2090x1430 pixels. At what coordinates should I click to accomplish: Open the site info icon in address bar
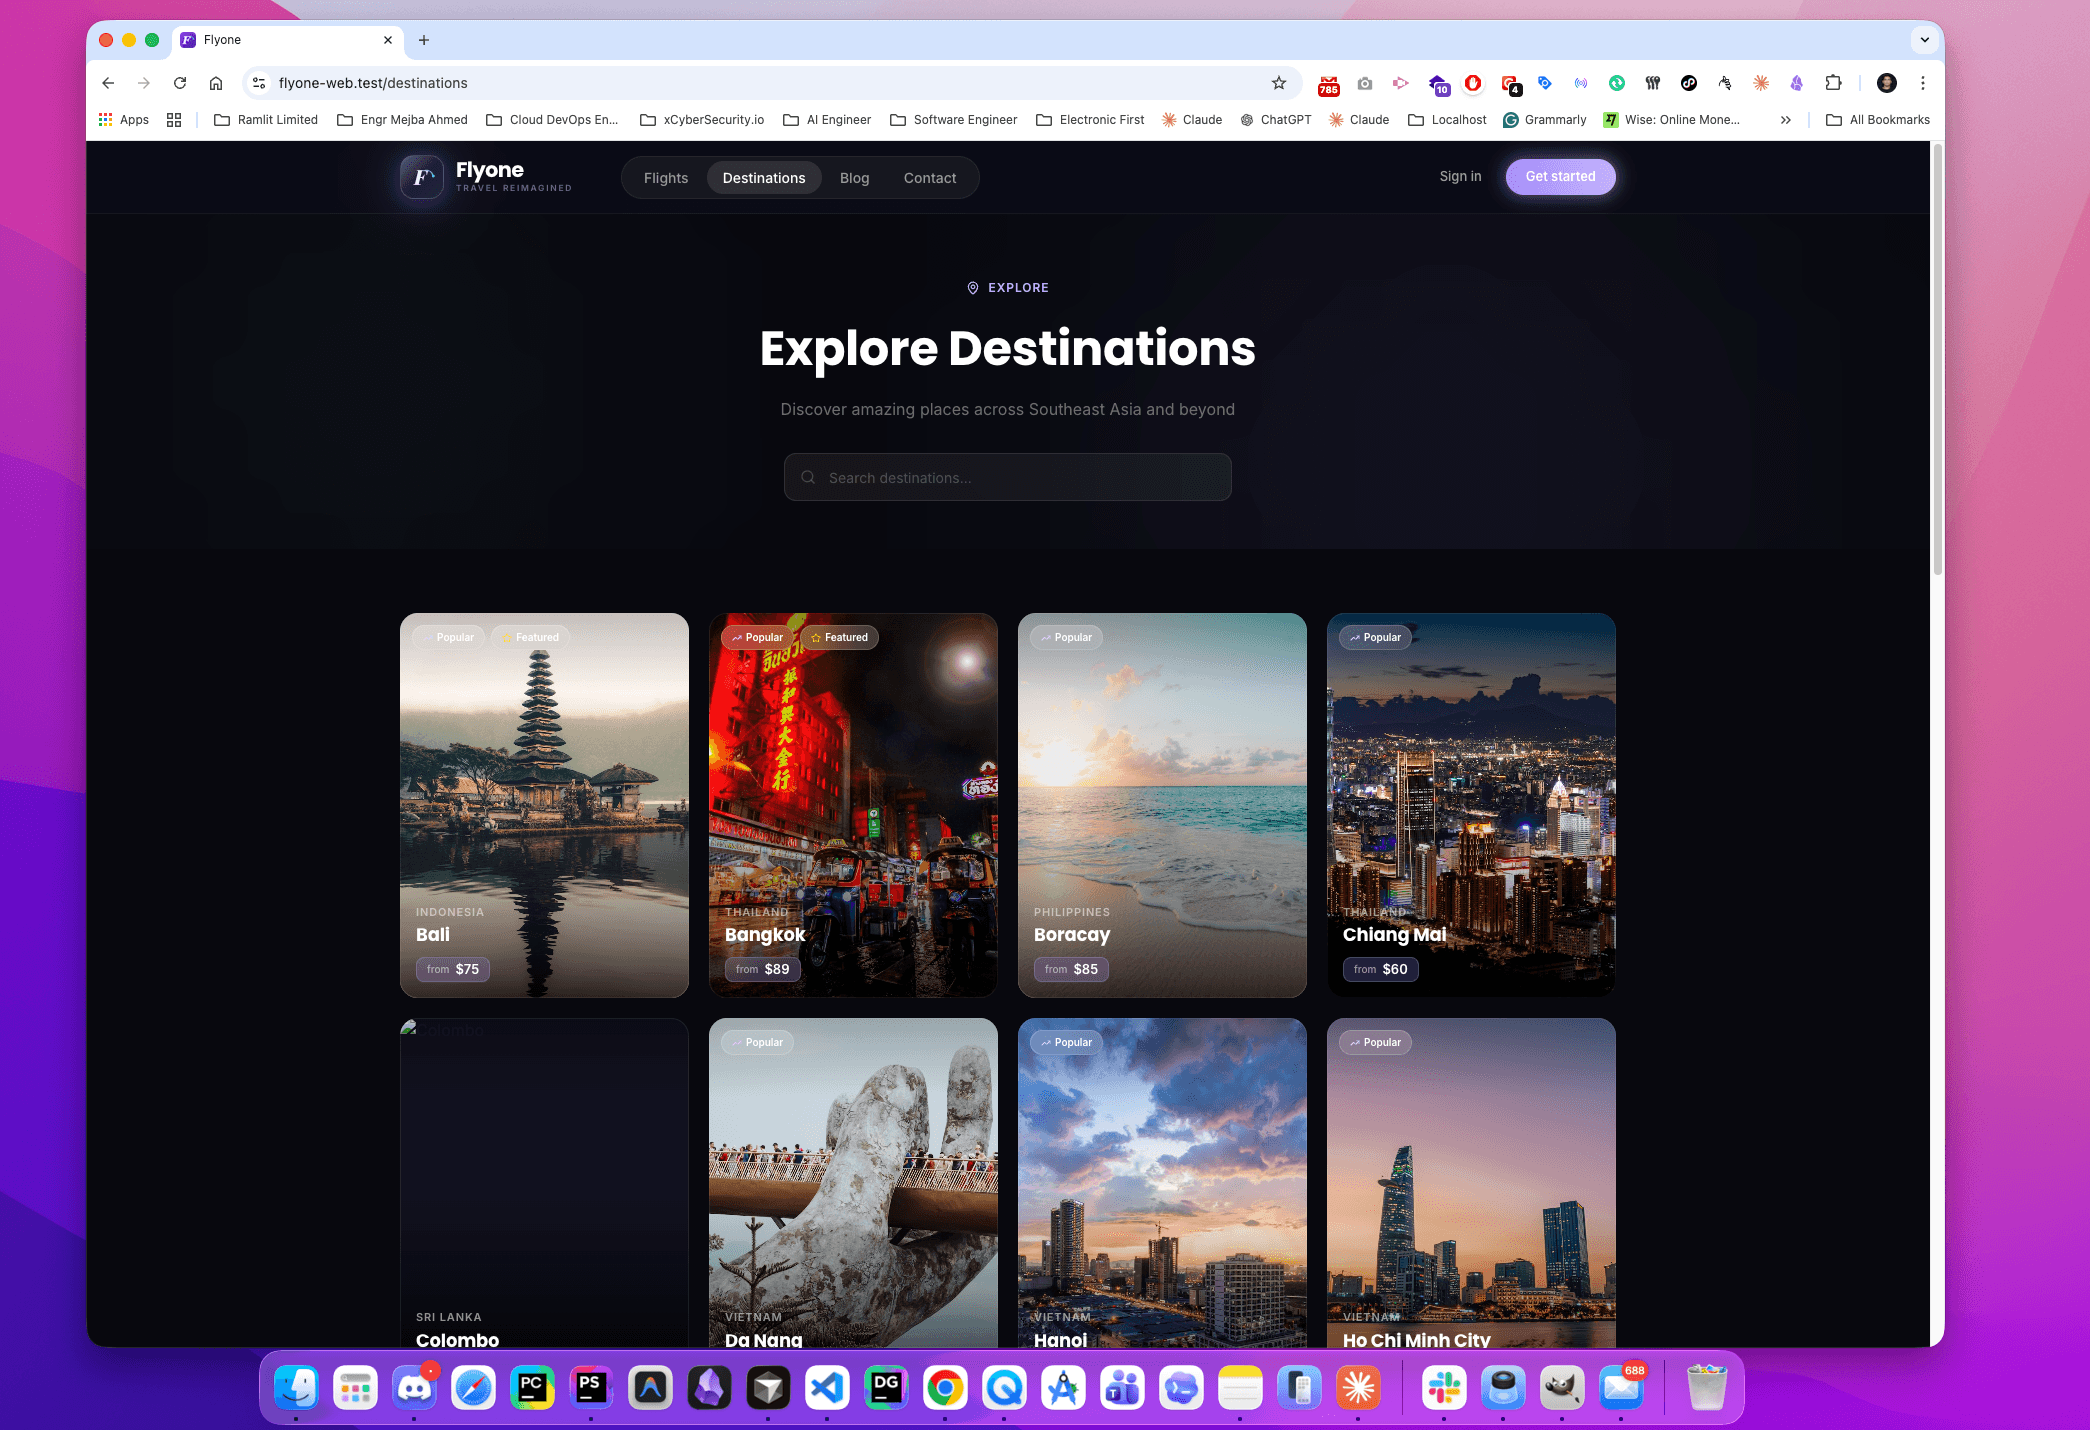(259, 83)
